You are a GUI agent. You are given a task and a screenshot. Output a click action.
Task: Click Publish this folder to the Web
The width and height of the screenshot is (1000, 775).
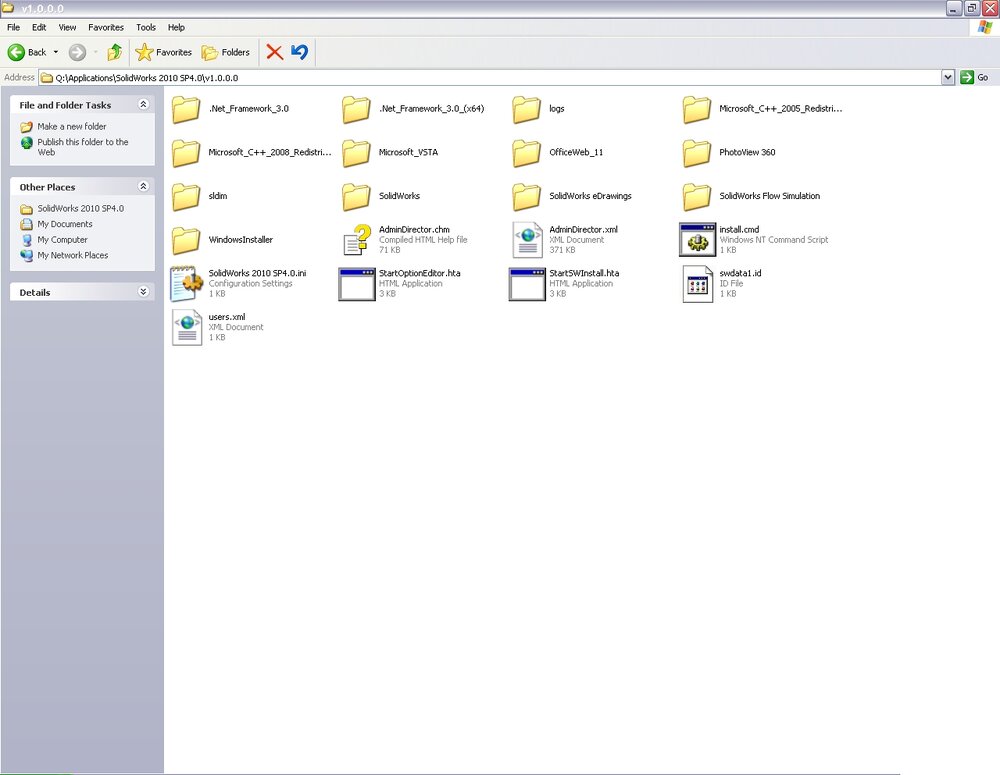point(82,147)
